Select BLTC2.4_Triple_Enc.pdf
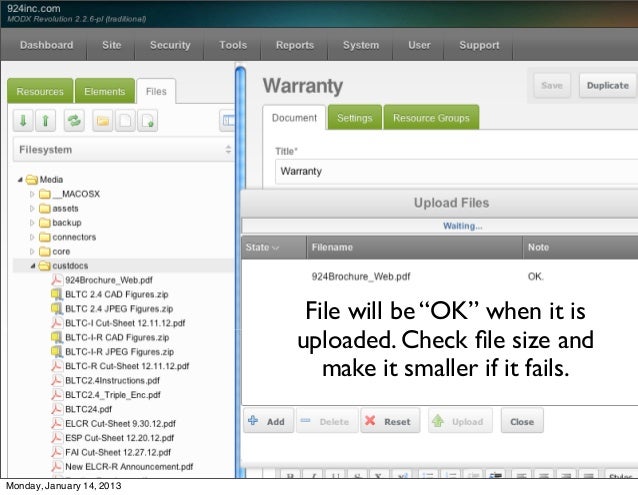This screenshot has height=495, width=638. click(x=113, y=395)
